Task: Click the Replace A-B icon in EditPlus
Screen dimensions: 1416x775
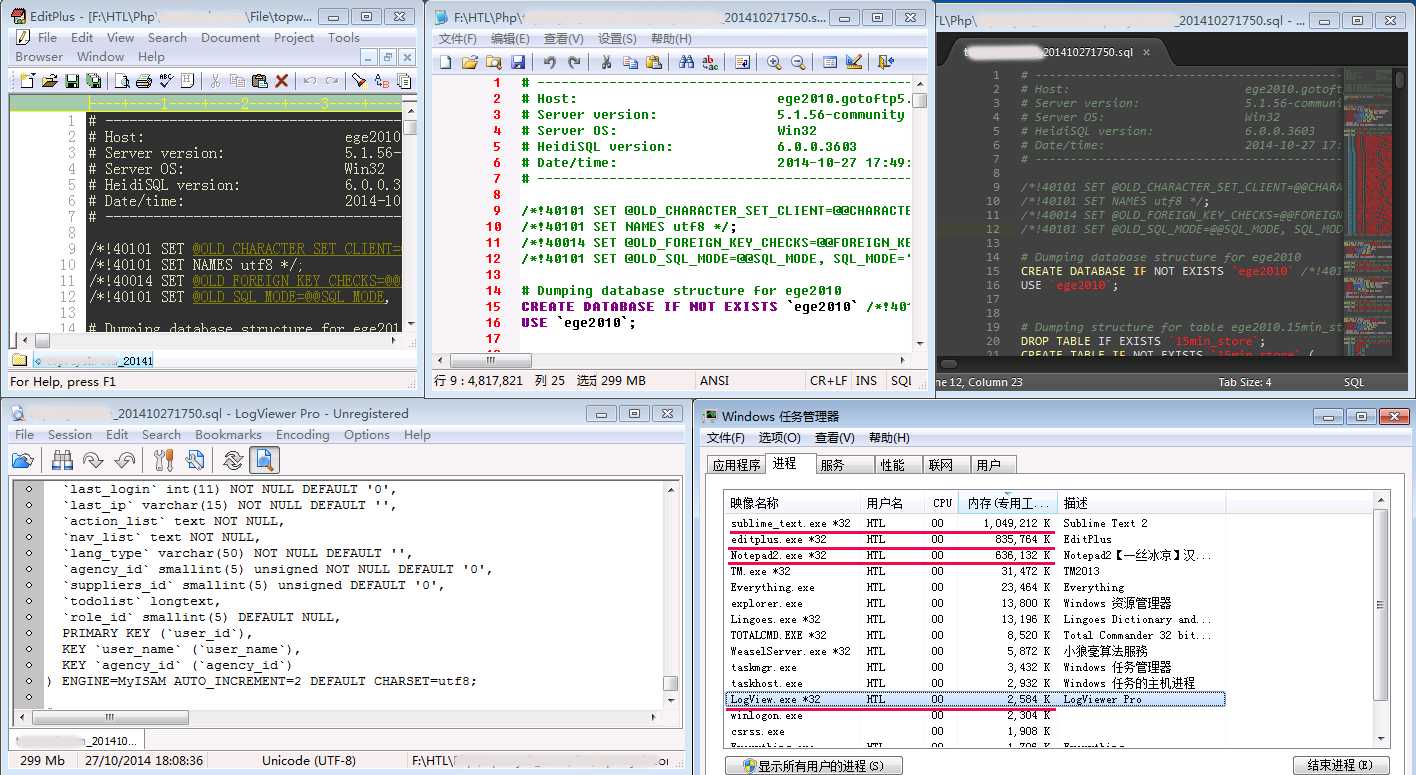Action: click(x=381, y=81)
